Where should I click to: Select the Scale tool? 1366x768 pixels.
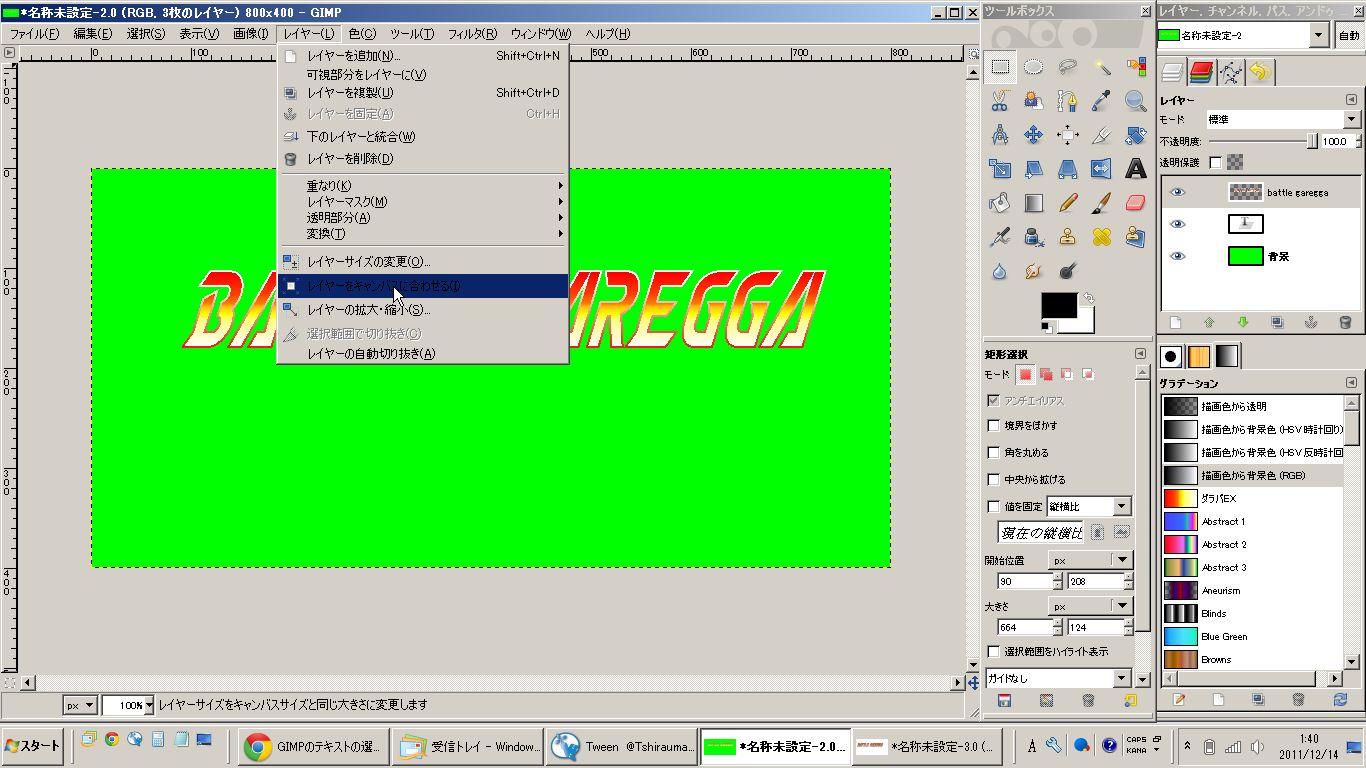(x=1000, y=169)
